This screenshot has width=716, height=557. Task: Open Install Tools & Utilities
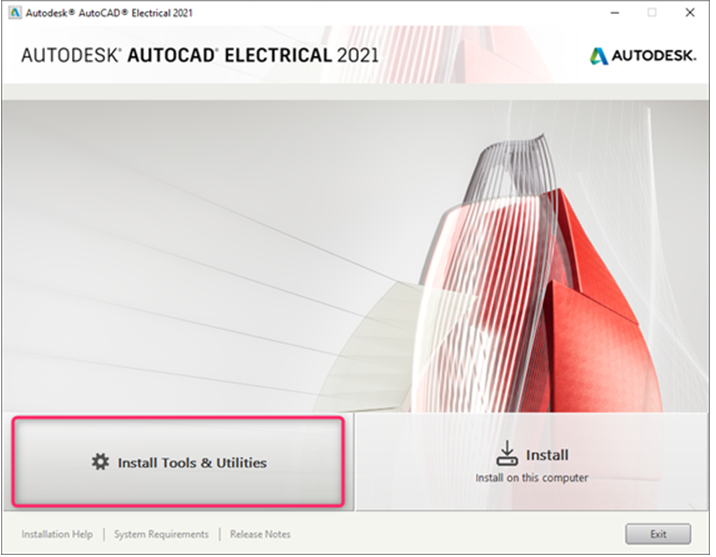click(x=178, y=462)
